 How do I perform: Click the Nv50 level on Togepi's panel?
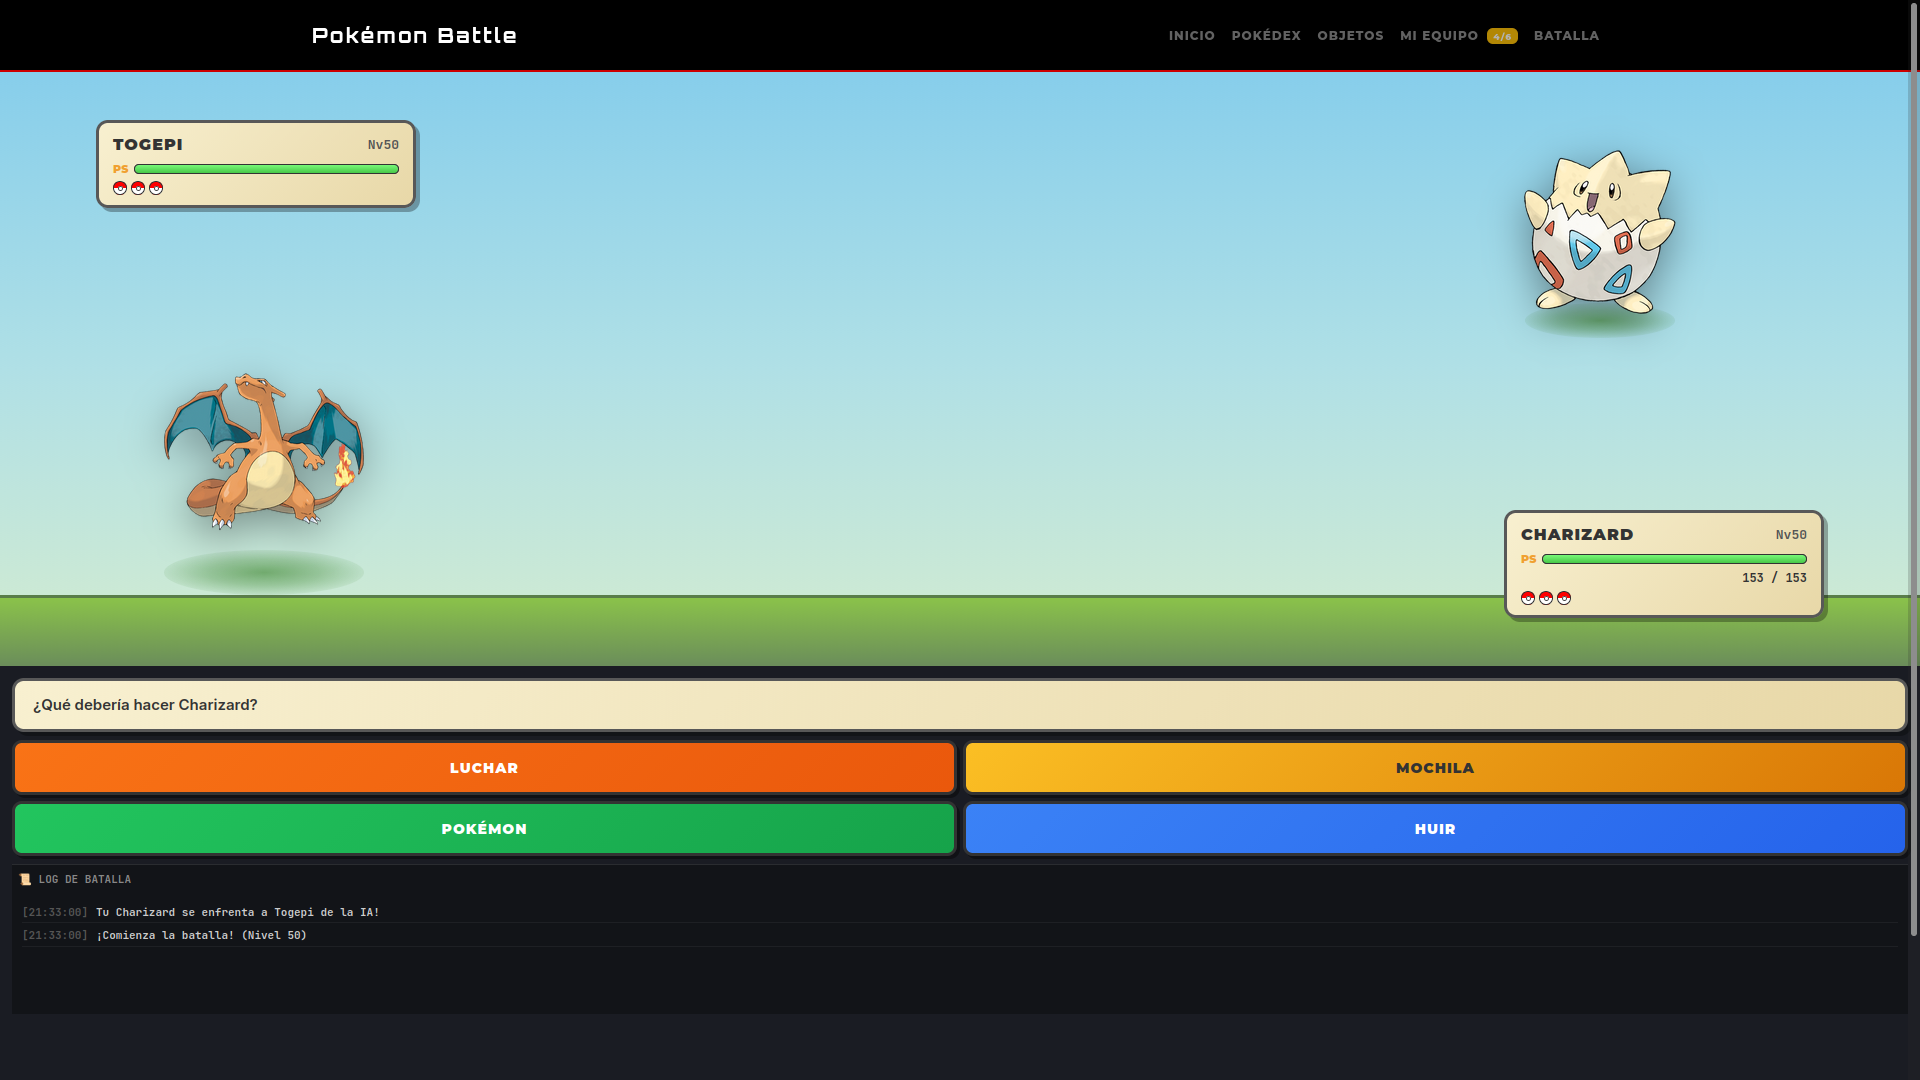[x=383, y=145]
